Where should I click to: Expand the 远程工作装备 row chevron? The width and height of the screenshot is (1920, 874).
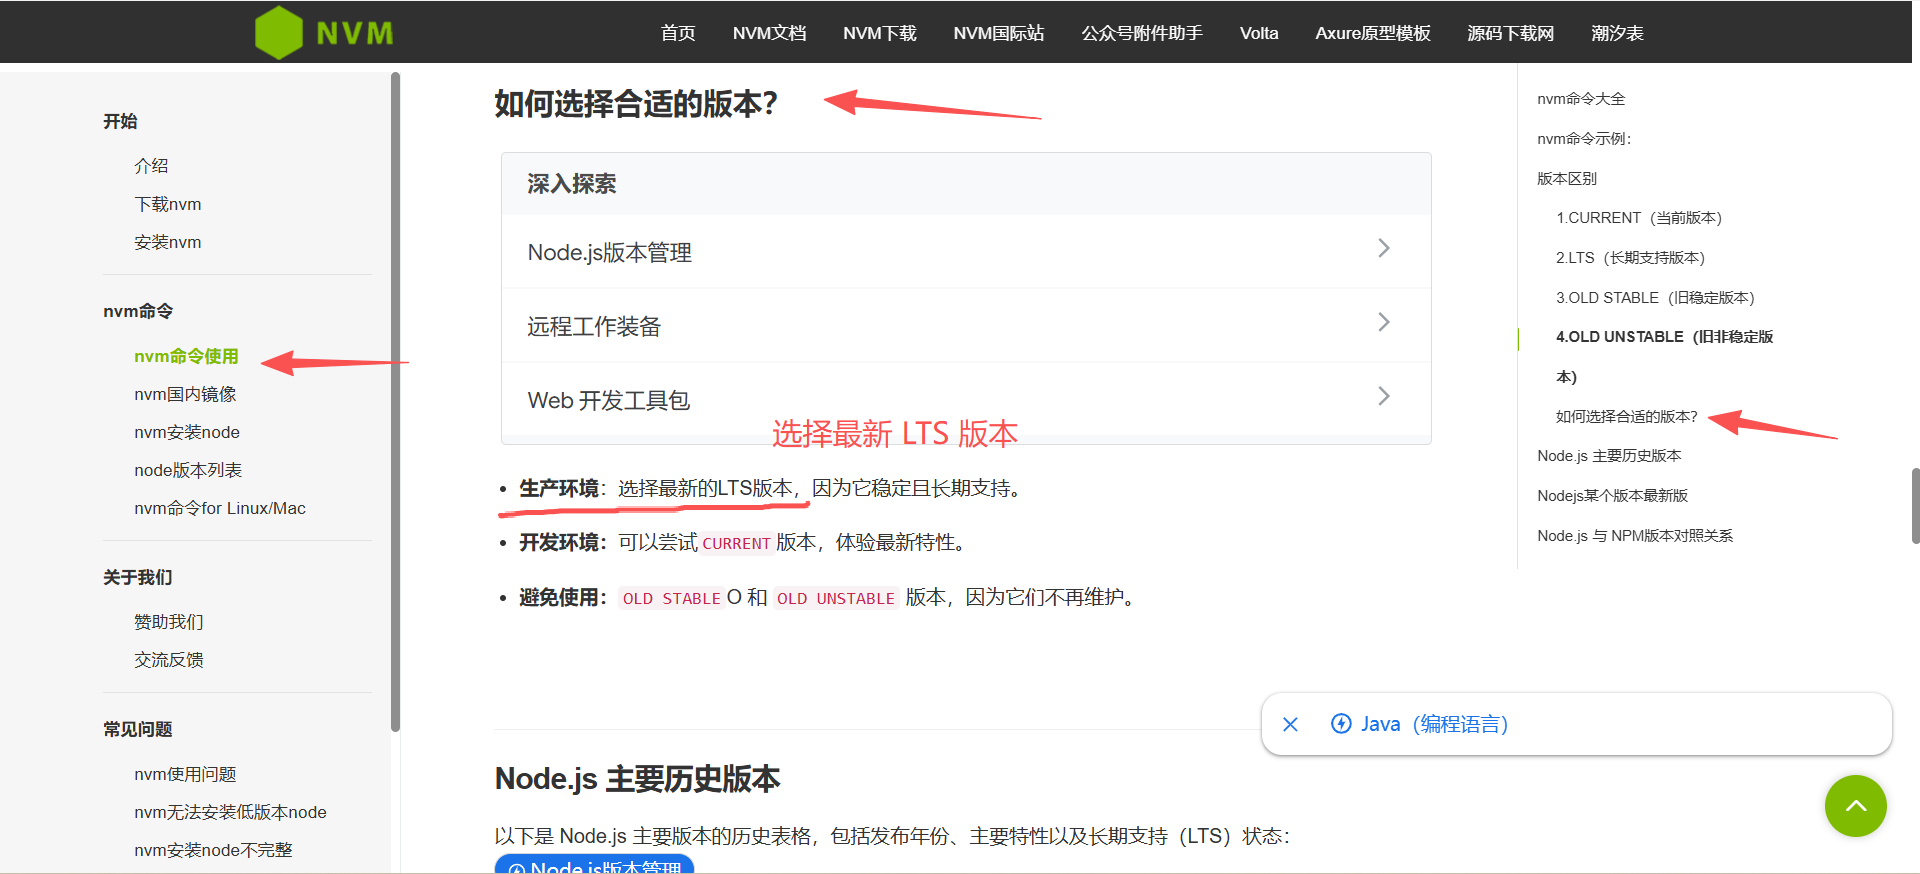pos(1384,322)
